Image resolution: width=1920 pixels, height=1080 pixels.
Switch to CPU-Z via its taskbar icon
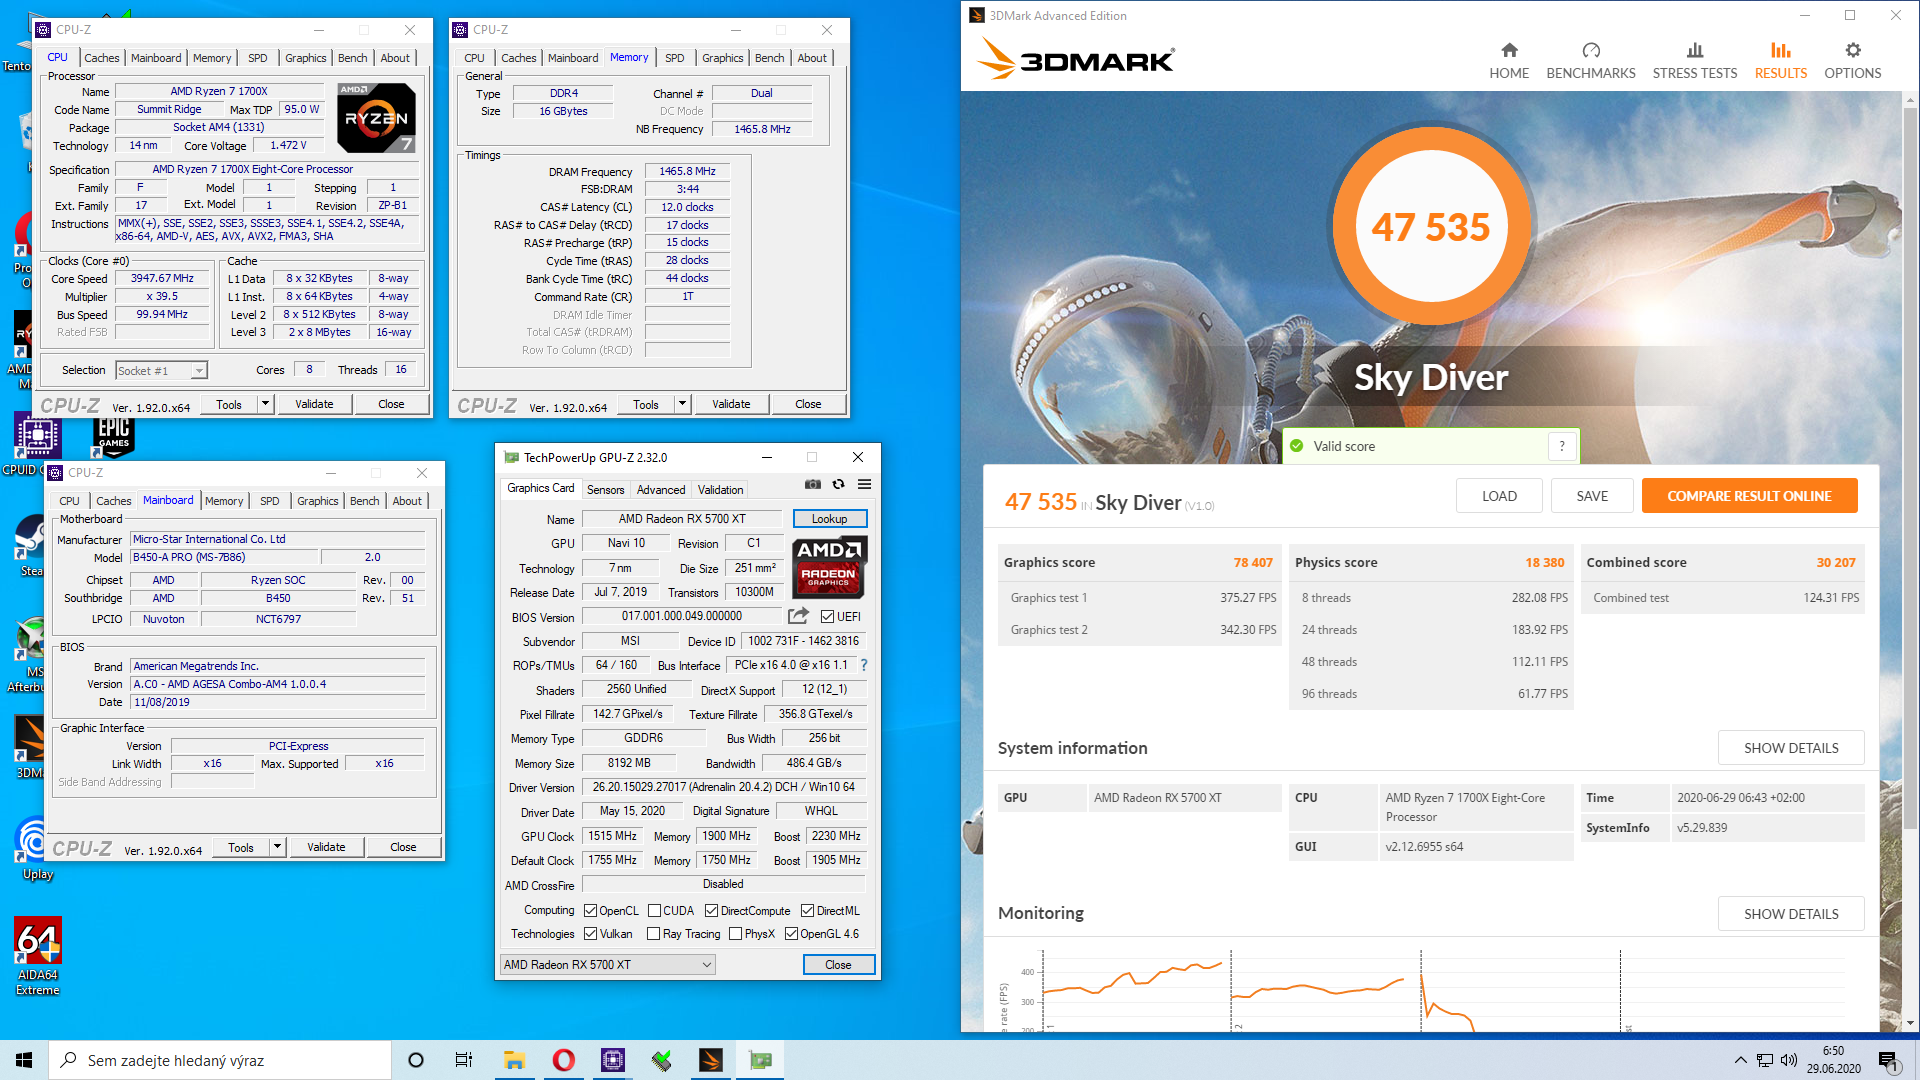point(612,1060)
